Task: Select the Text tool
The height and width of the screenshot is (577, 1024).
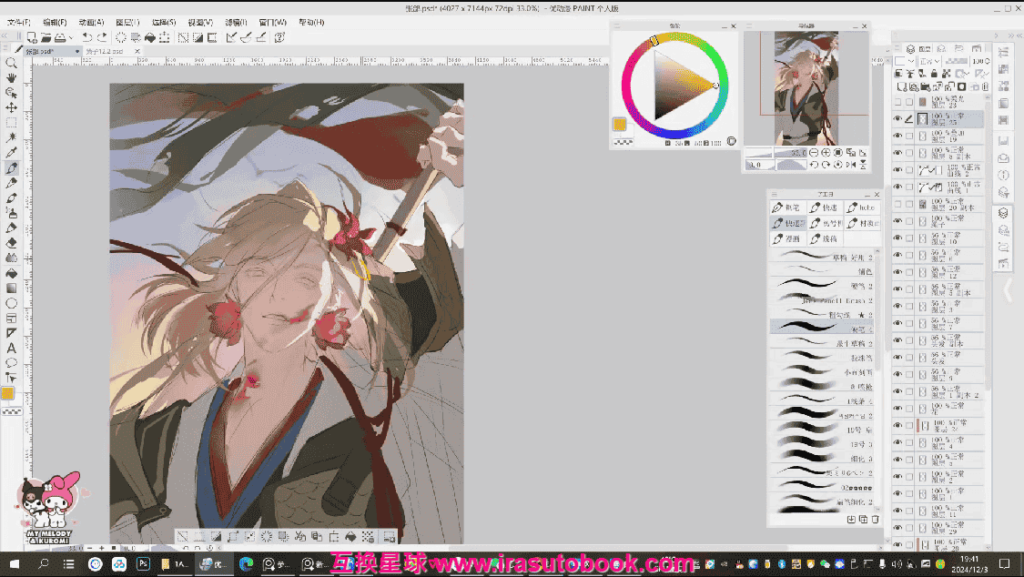Action: click(x=11, y=348)
